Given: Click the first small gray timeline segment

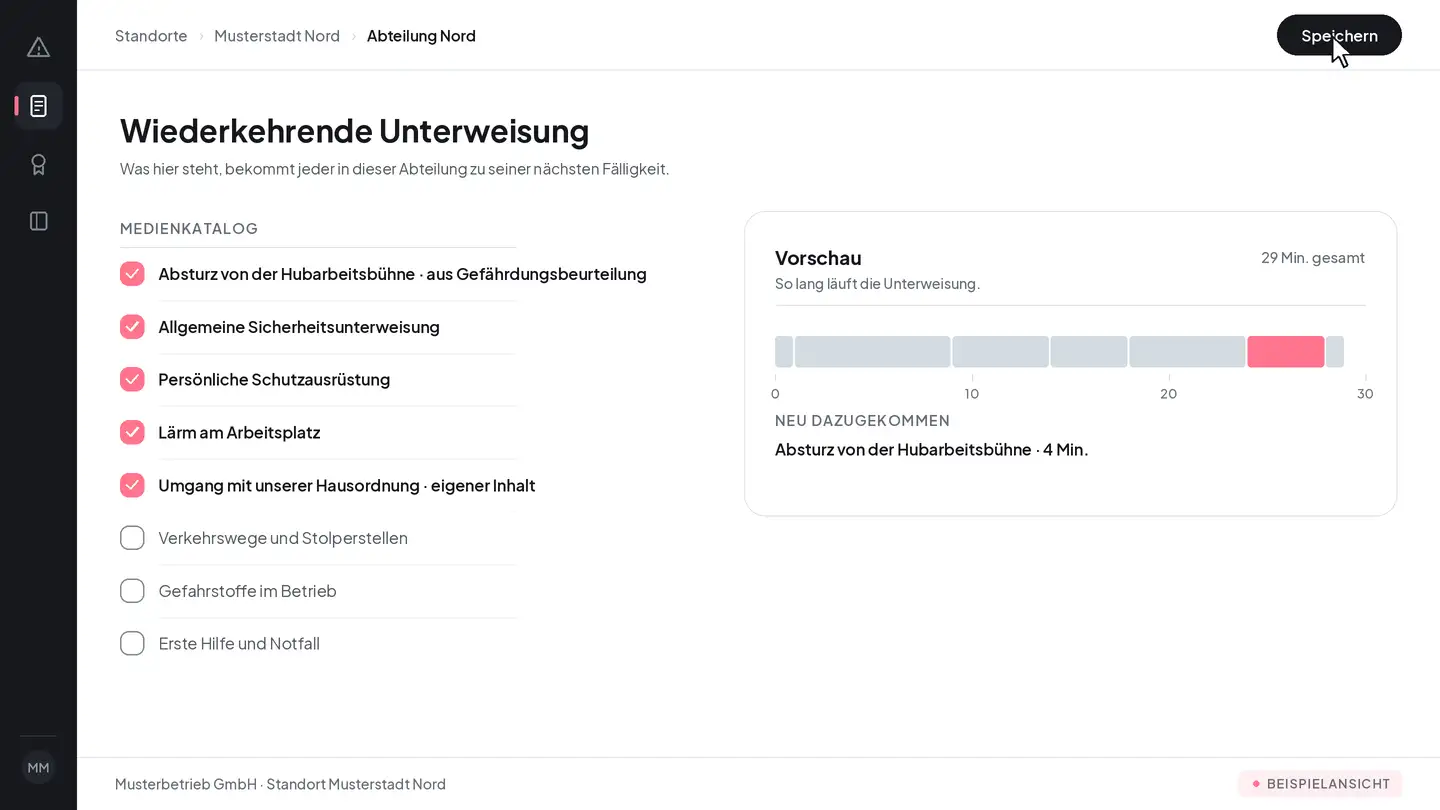Looking at the screenshot, I should 784,352.
